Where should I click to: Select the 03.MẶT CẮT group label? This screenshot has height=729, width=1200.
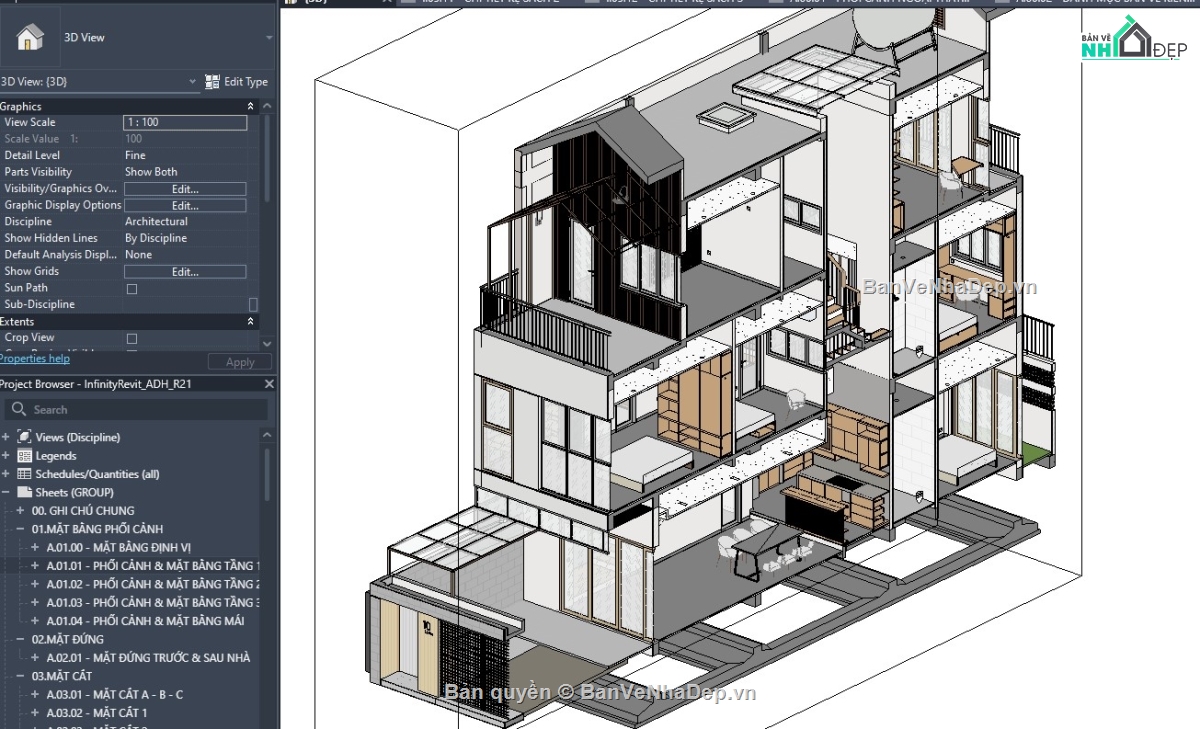[62, 676]
